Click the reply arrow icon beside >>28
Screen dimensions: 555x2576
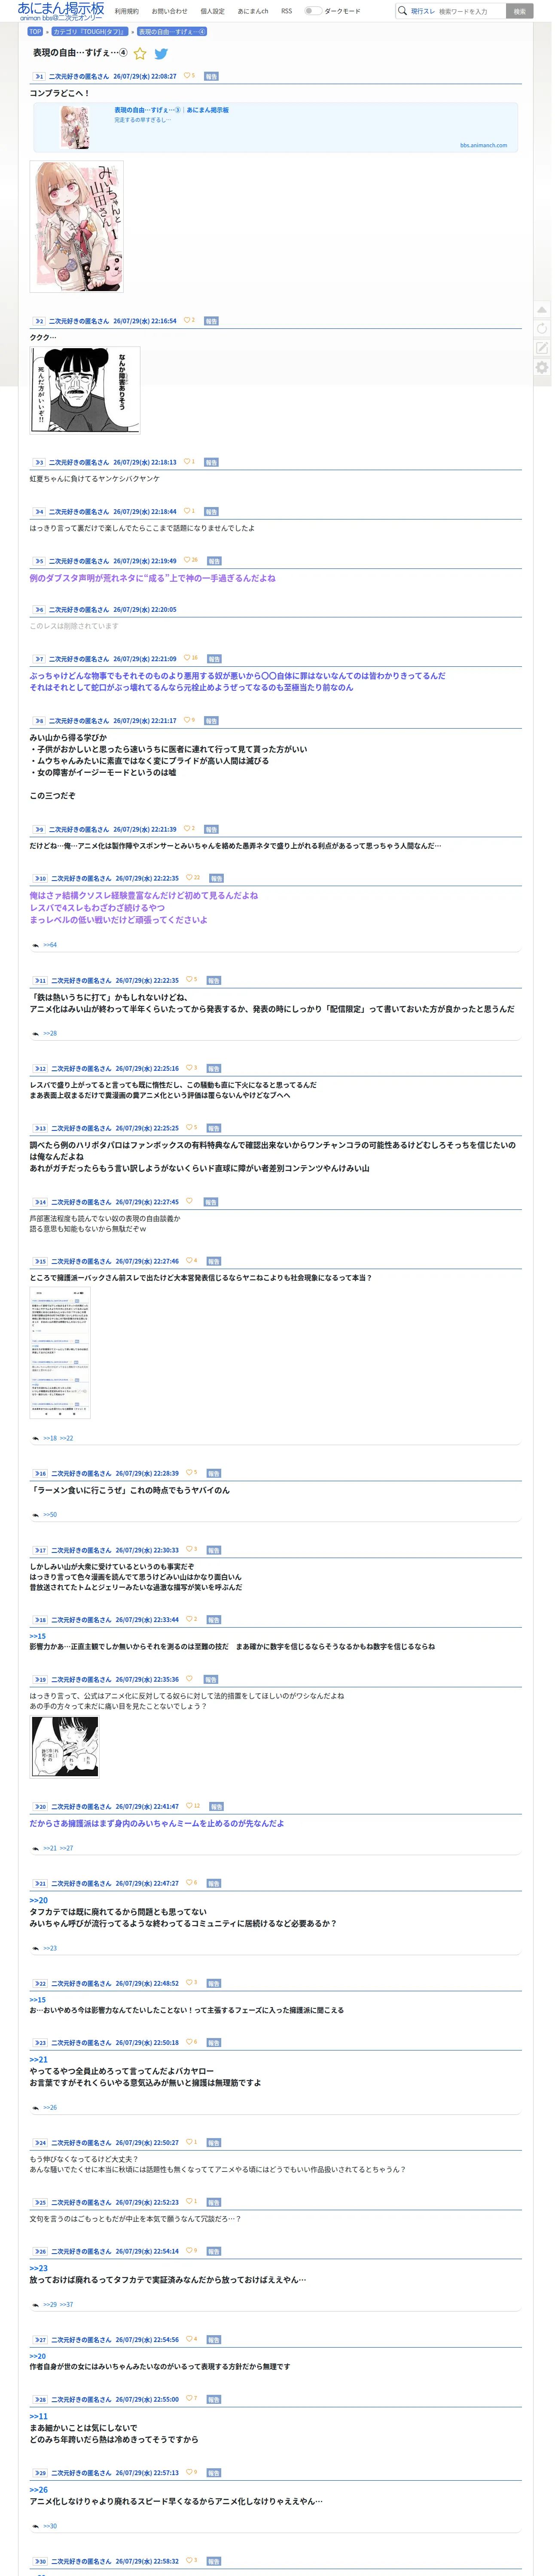(x=36, y=1033)
